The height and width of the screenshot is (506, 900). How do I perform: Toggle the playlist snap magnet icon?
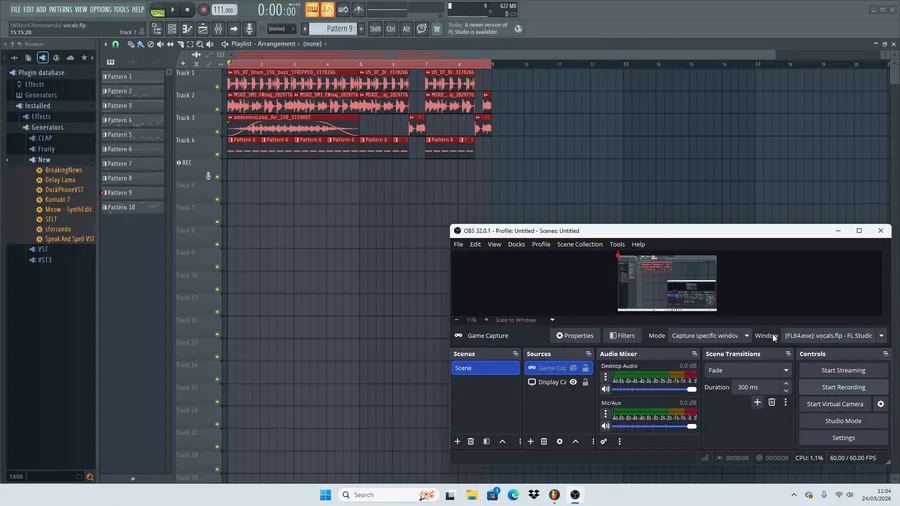(115, 44)
